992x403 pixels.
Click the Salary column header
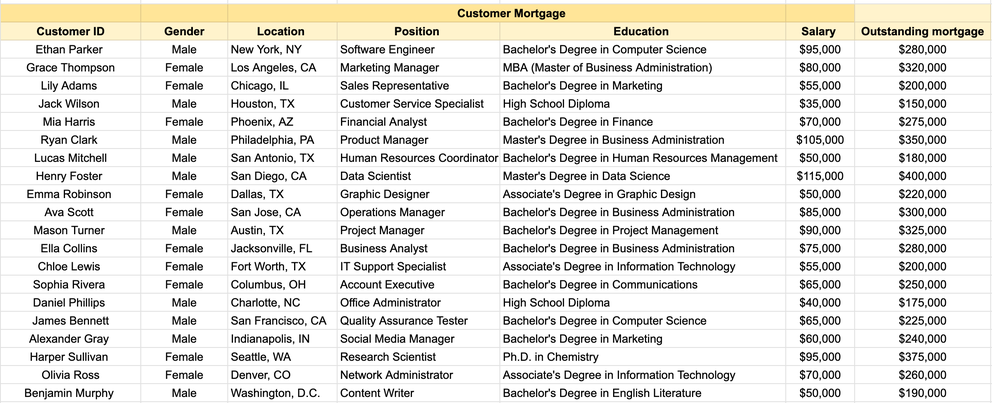point(818,31)
